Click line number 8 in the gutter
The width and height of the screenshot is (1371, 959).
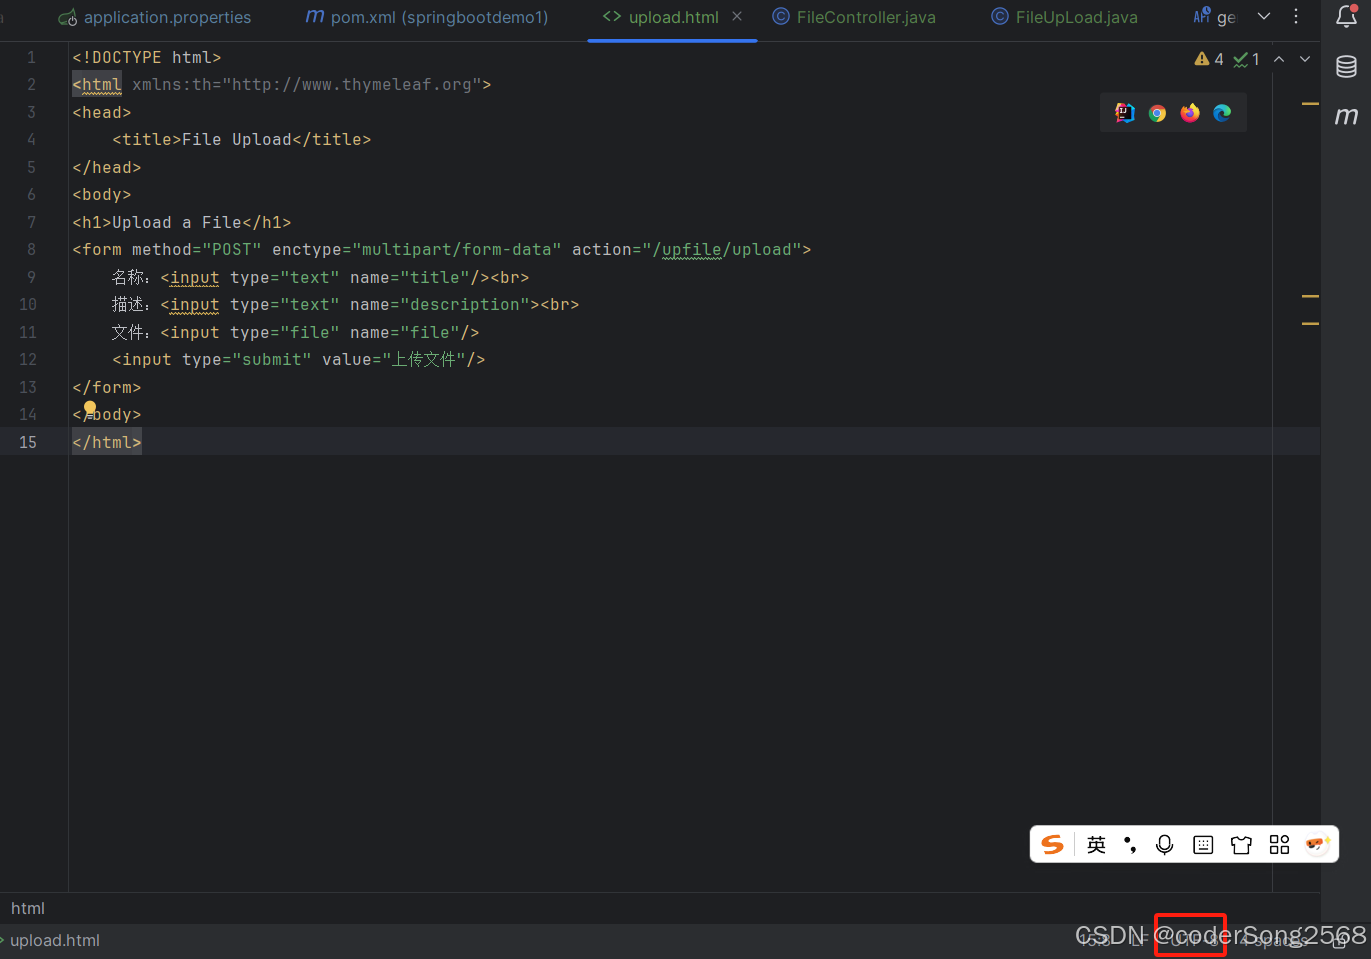click(31, 250)
